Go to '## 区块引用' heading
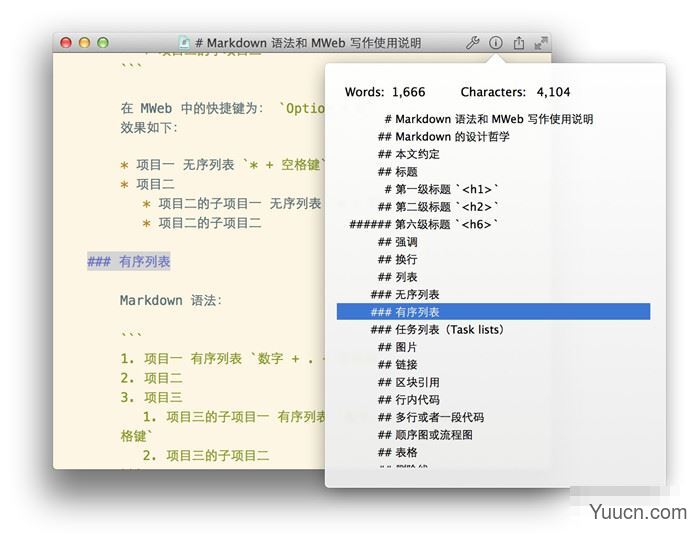This screenshot has height=542, width=700. coord(408,382)
